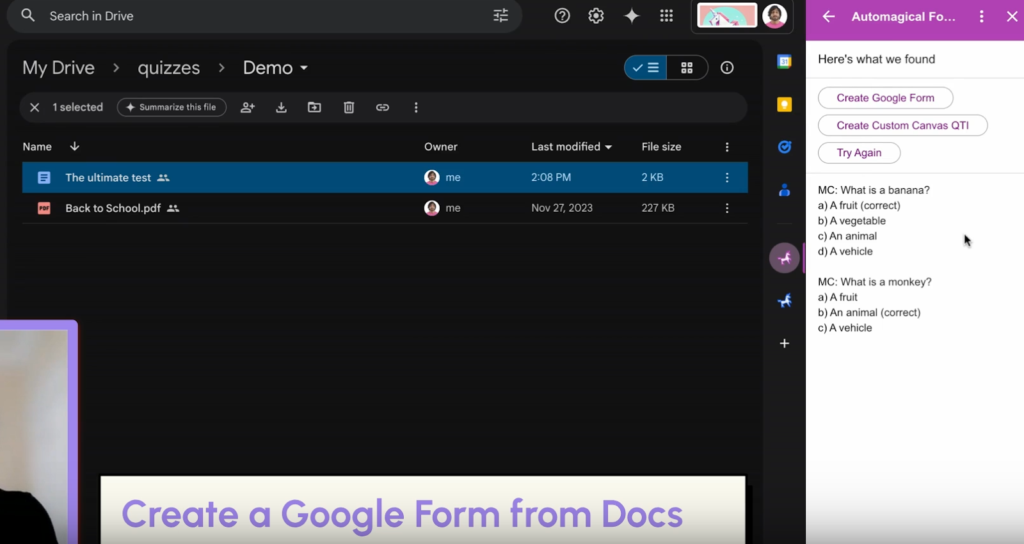Reverse sort direction arrow by Name
This screenshot has height=544, width=1024.
(x=74, y=146)
